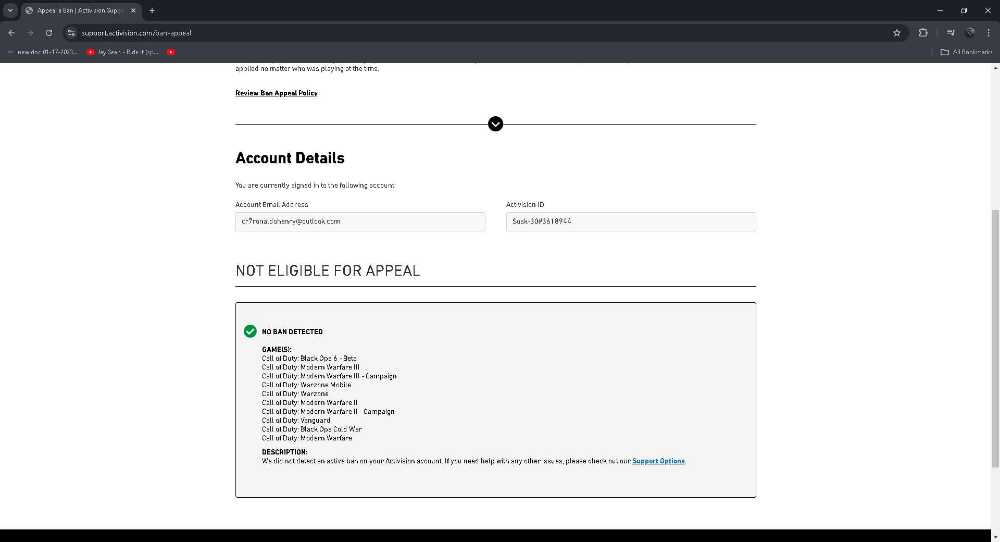Go forward to the next page
1000x542 pixels.
coord(30,33)
